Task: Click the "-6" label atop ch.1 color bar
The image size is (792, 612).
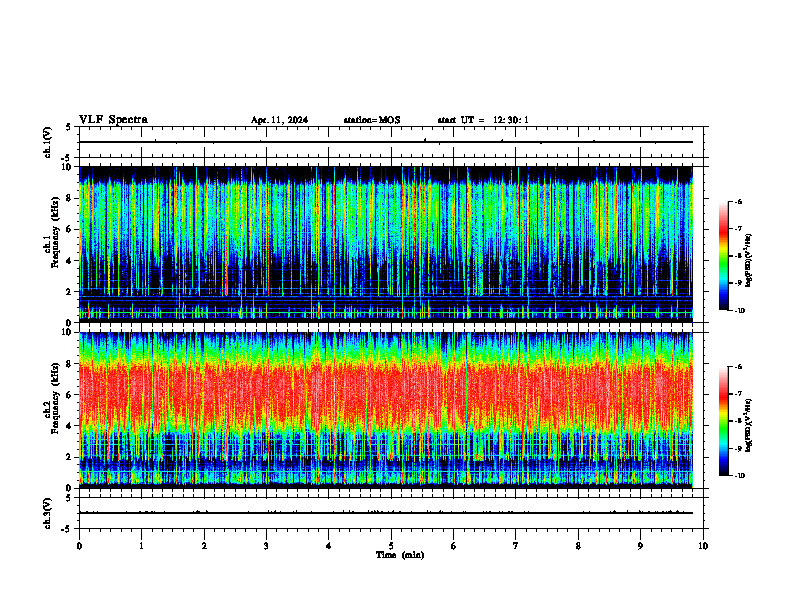Action: [738, 201]
